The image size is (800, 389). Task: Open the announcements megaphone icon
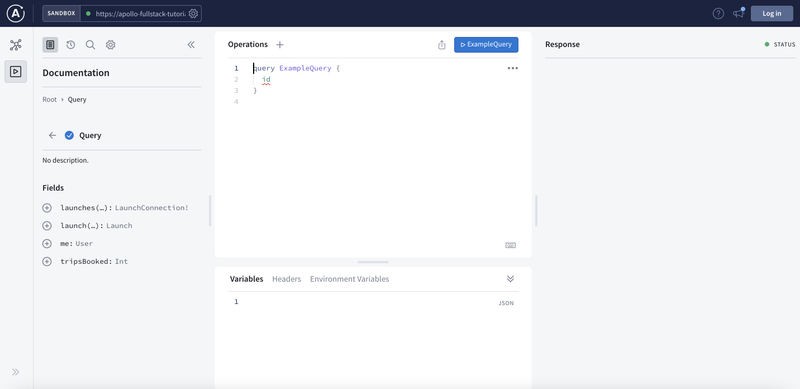tap(739, 13)
